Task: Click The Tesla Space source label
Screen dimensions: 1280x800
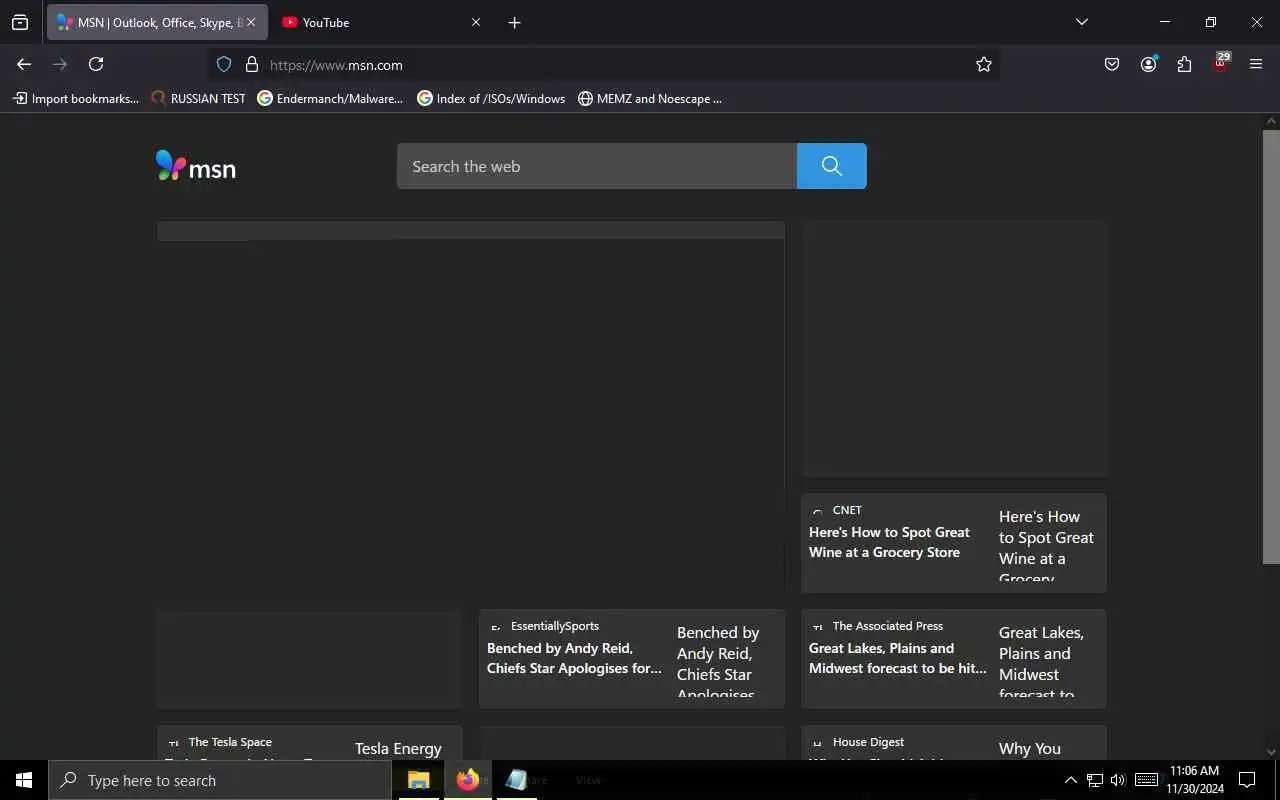Action: point(230,742)
